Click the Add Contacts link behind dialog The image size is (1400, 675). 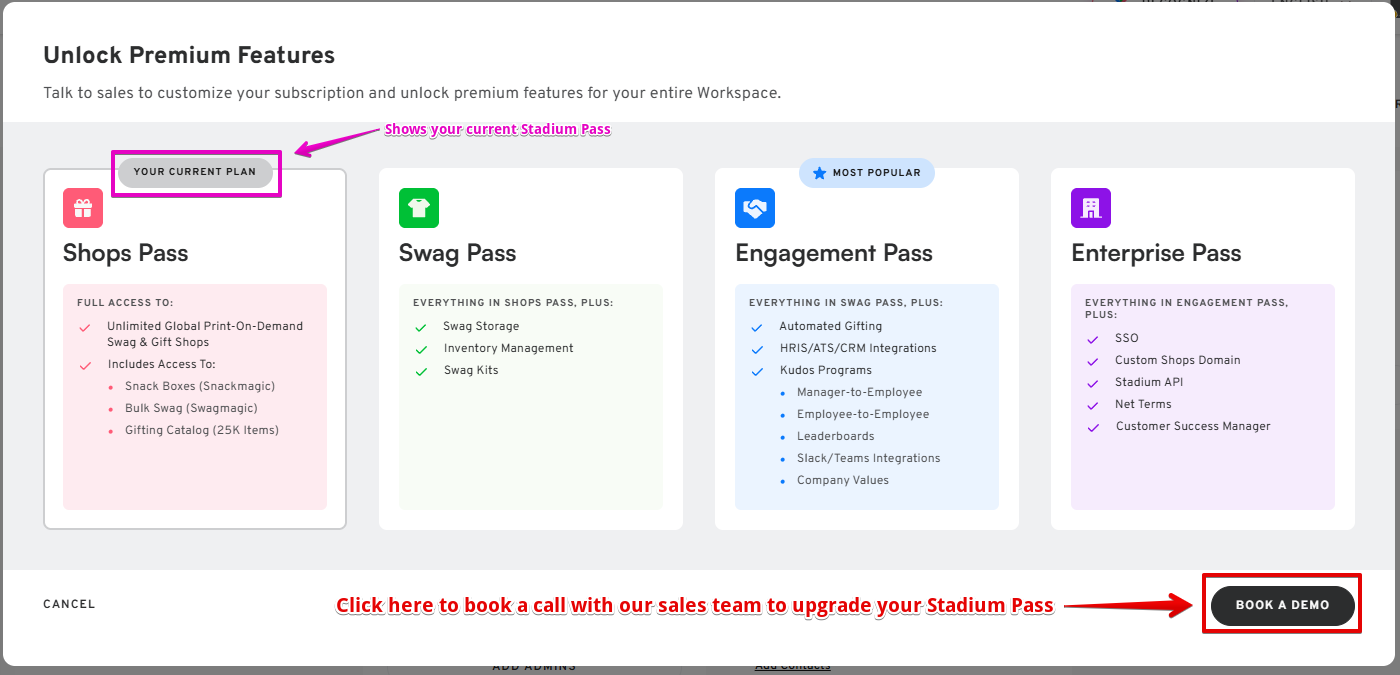coord(792,667)
